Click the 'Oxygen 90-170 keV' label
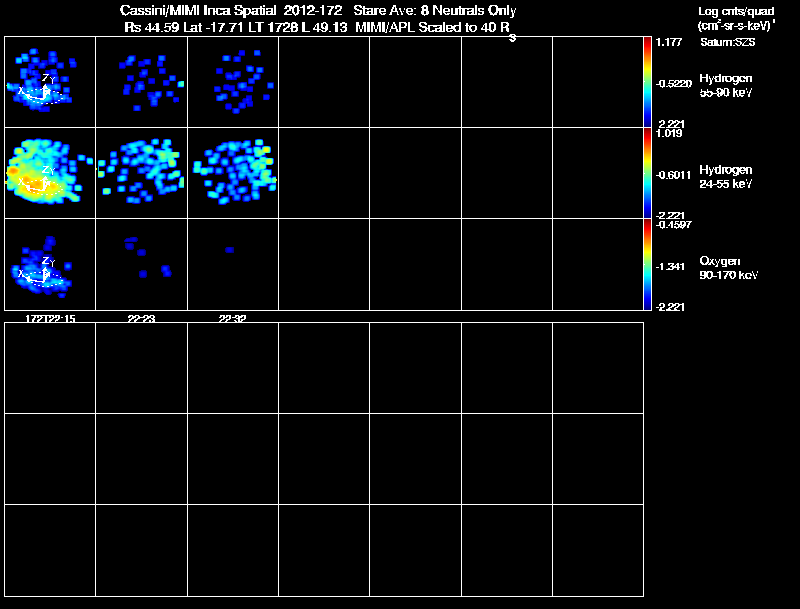Screen dimensions: 800x609 729,268
